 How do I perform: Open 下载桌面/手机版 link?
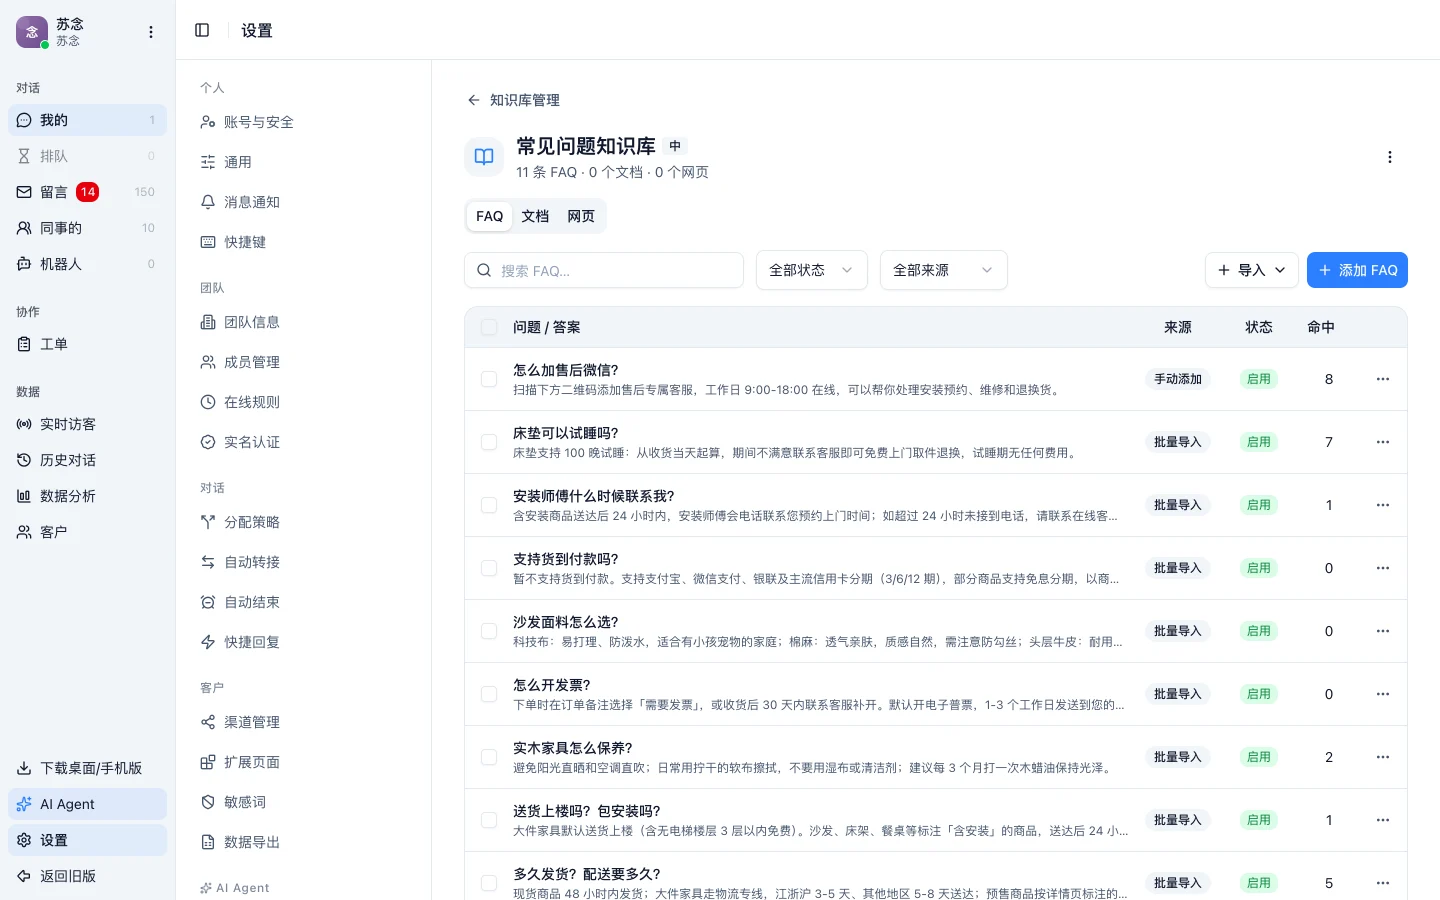tap(88, 768)
